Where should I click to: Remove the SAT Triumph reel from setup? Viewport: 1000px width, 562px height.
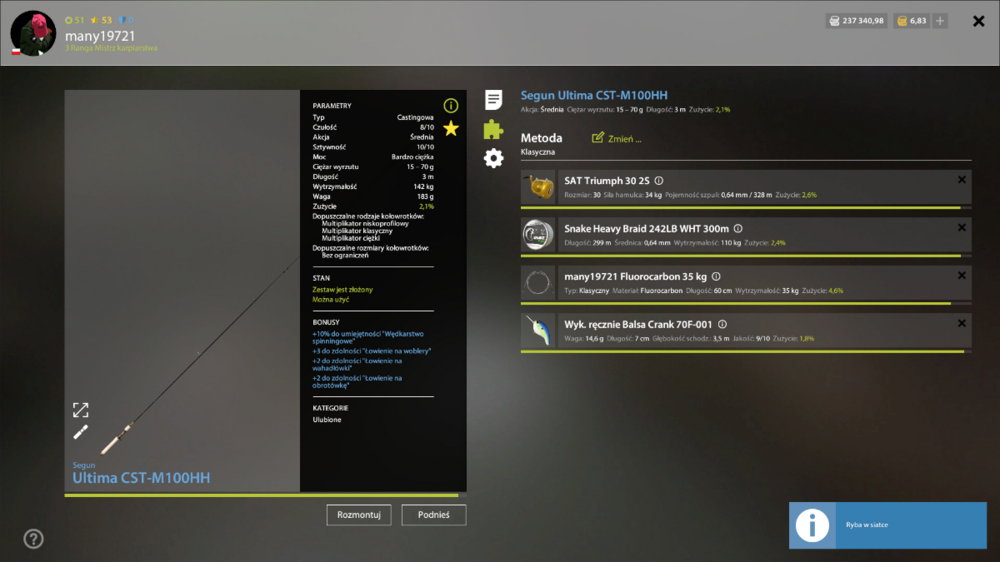point(962,180)
